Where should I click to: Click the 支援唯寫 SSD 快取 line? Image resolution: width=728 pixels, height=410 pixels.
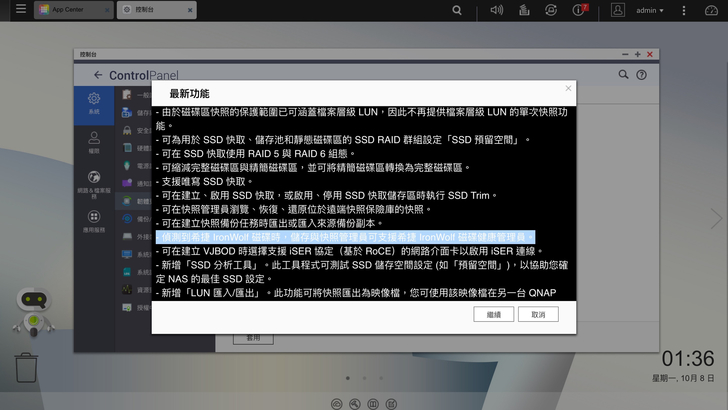(x=205, y=182)
